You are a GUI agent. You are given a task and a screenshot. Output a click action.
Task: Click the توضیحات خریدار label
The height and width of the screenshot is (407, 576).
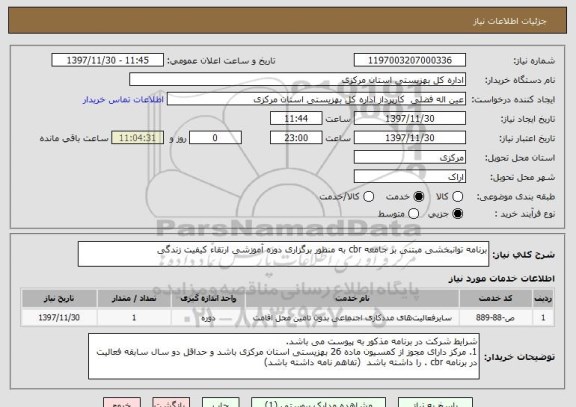(x=519, y=357)
